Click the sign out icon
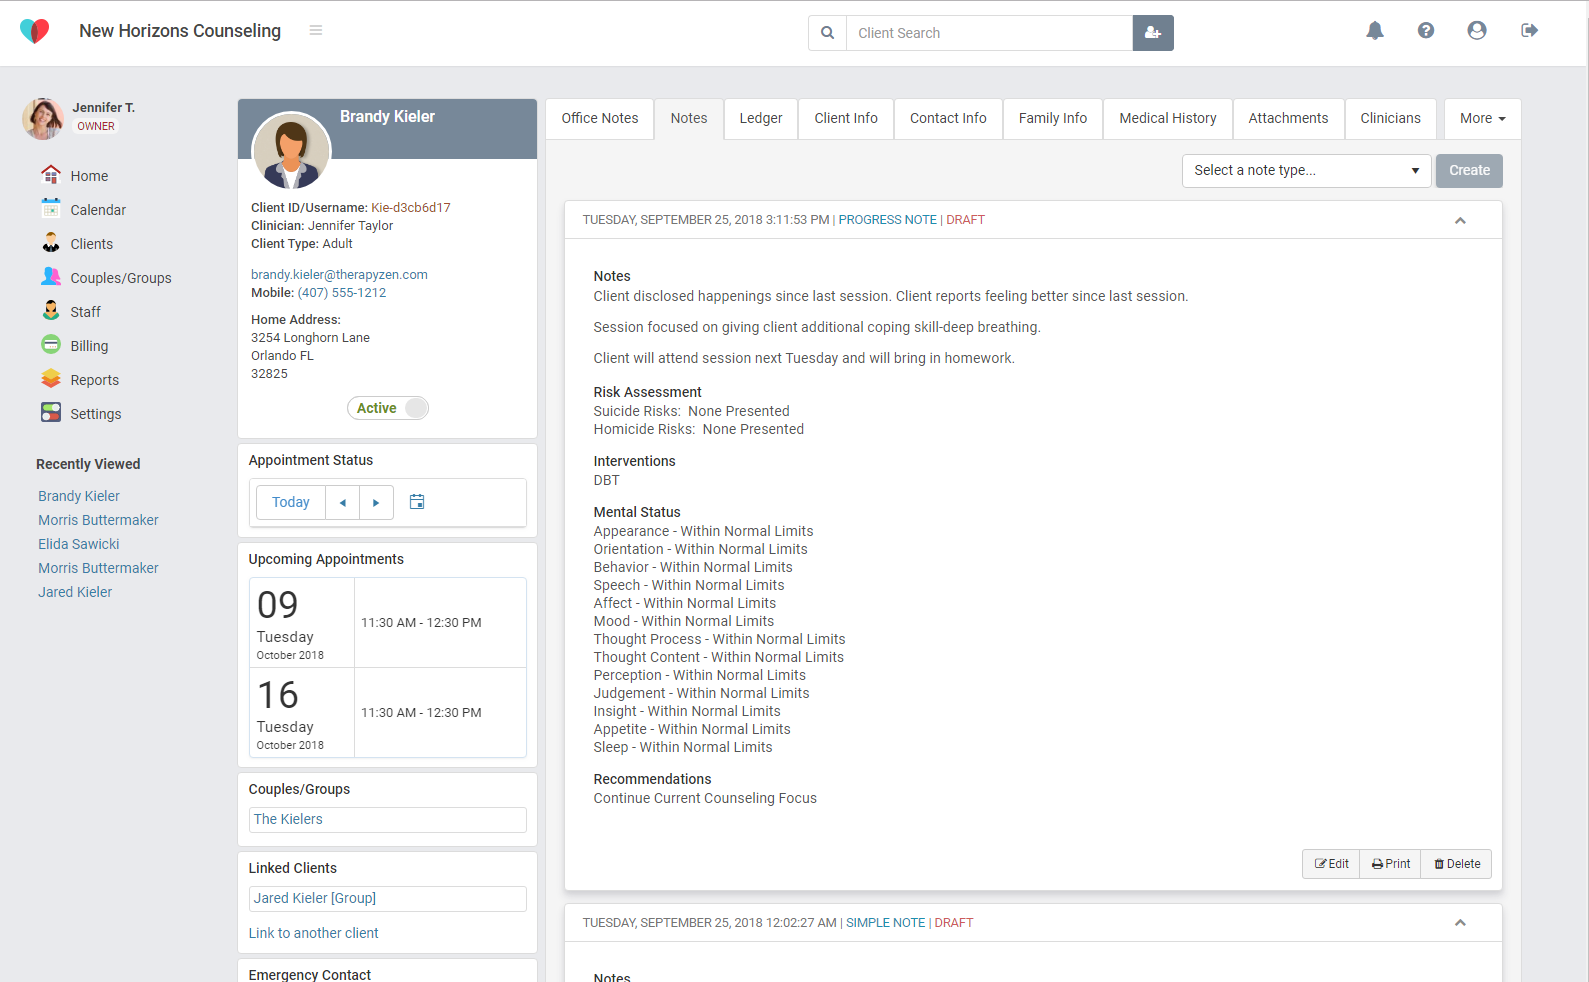 (x=1529, y=31)
